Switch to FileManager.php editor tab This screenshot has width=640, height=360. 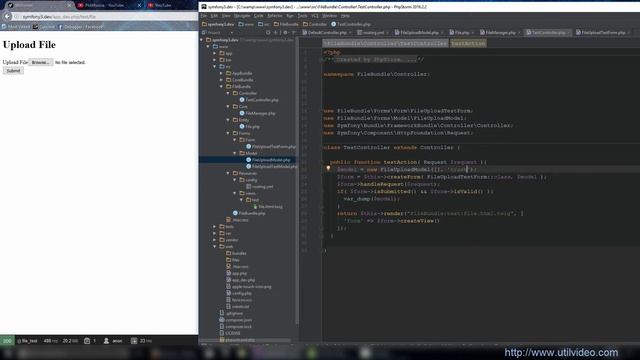pyautogui.click(x=500, y=32)
